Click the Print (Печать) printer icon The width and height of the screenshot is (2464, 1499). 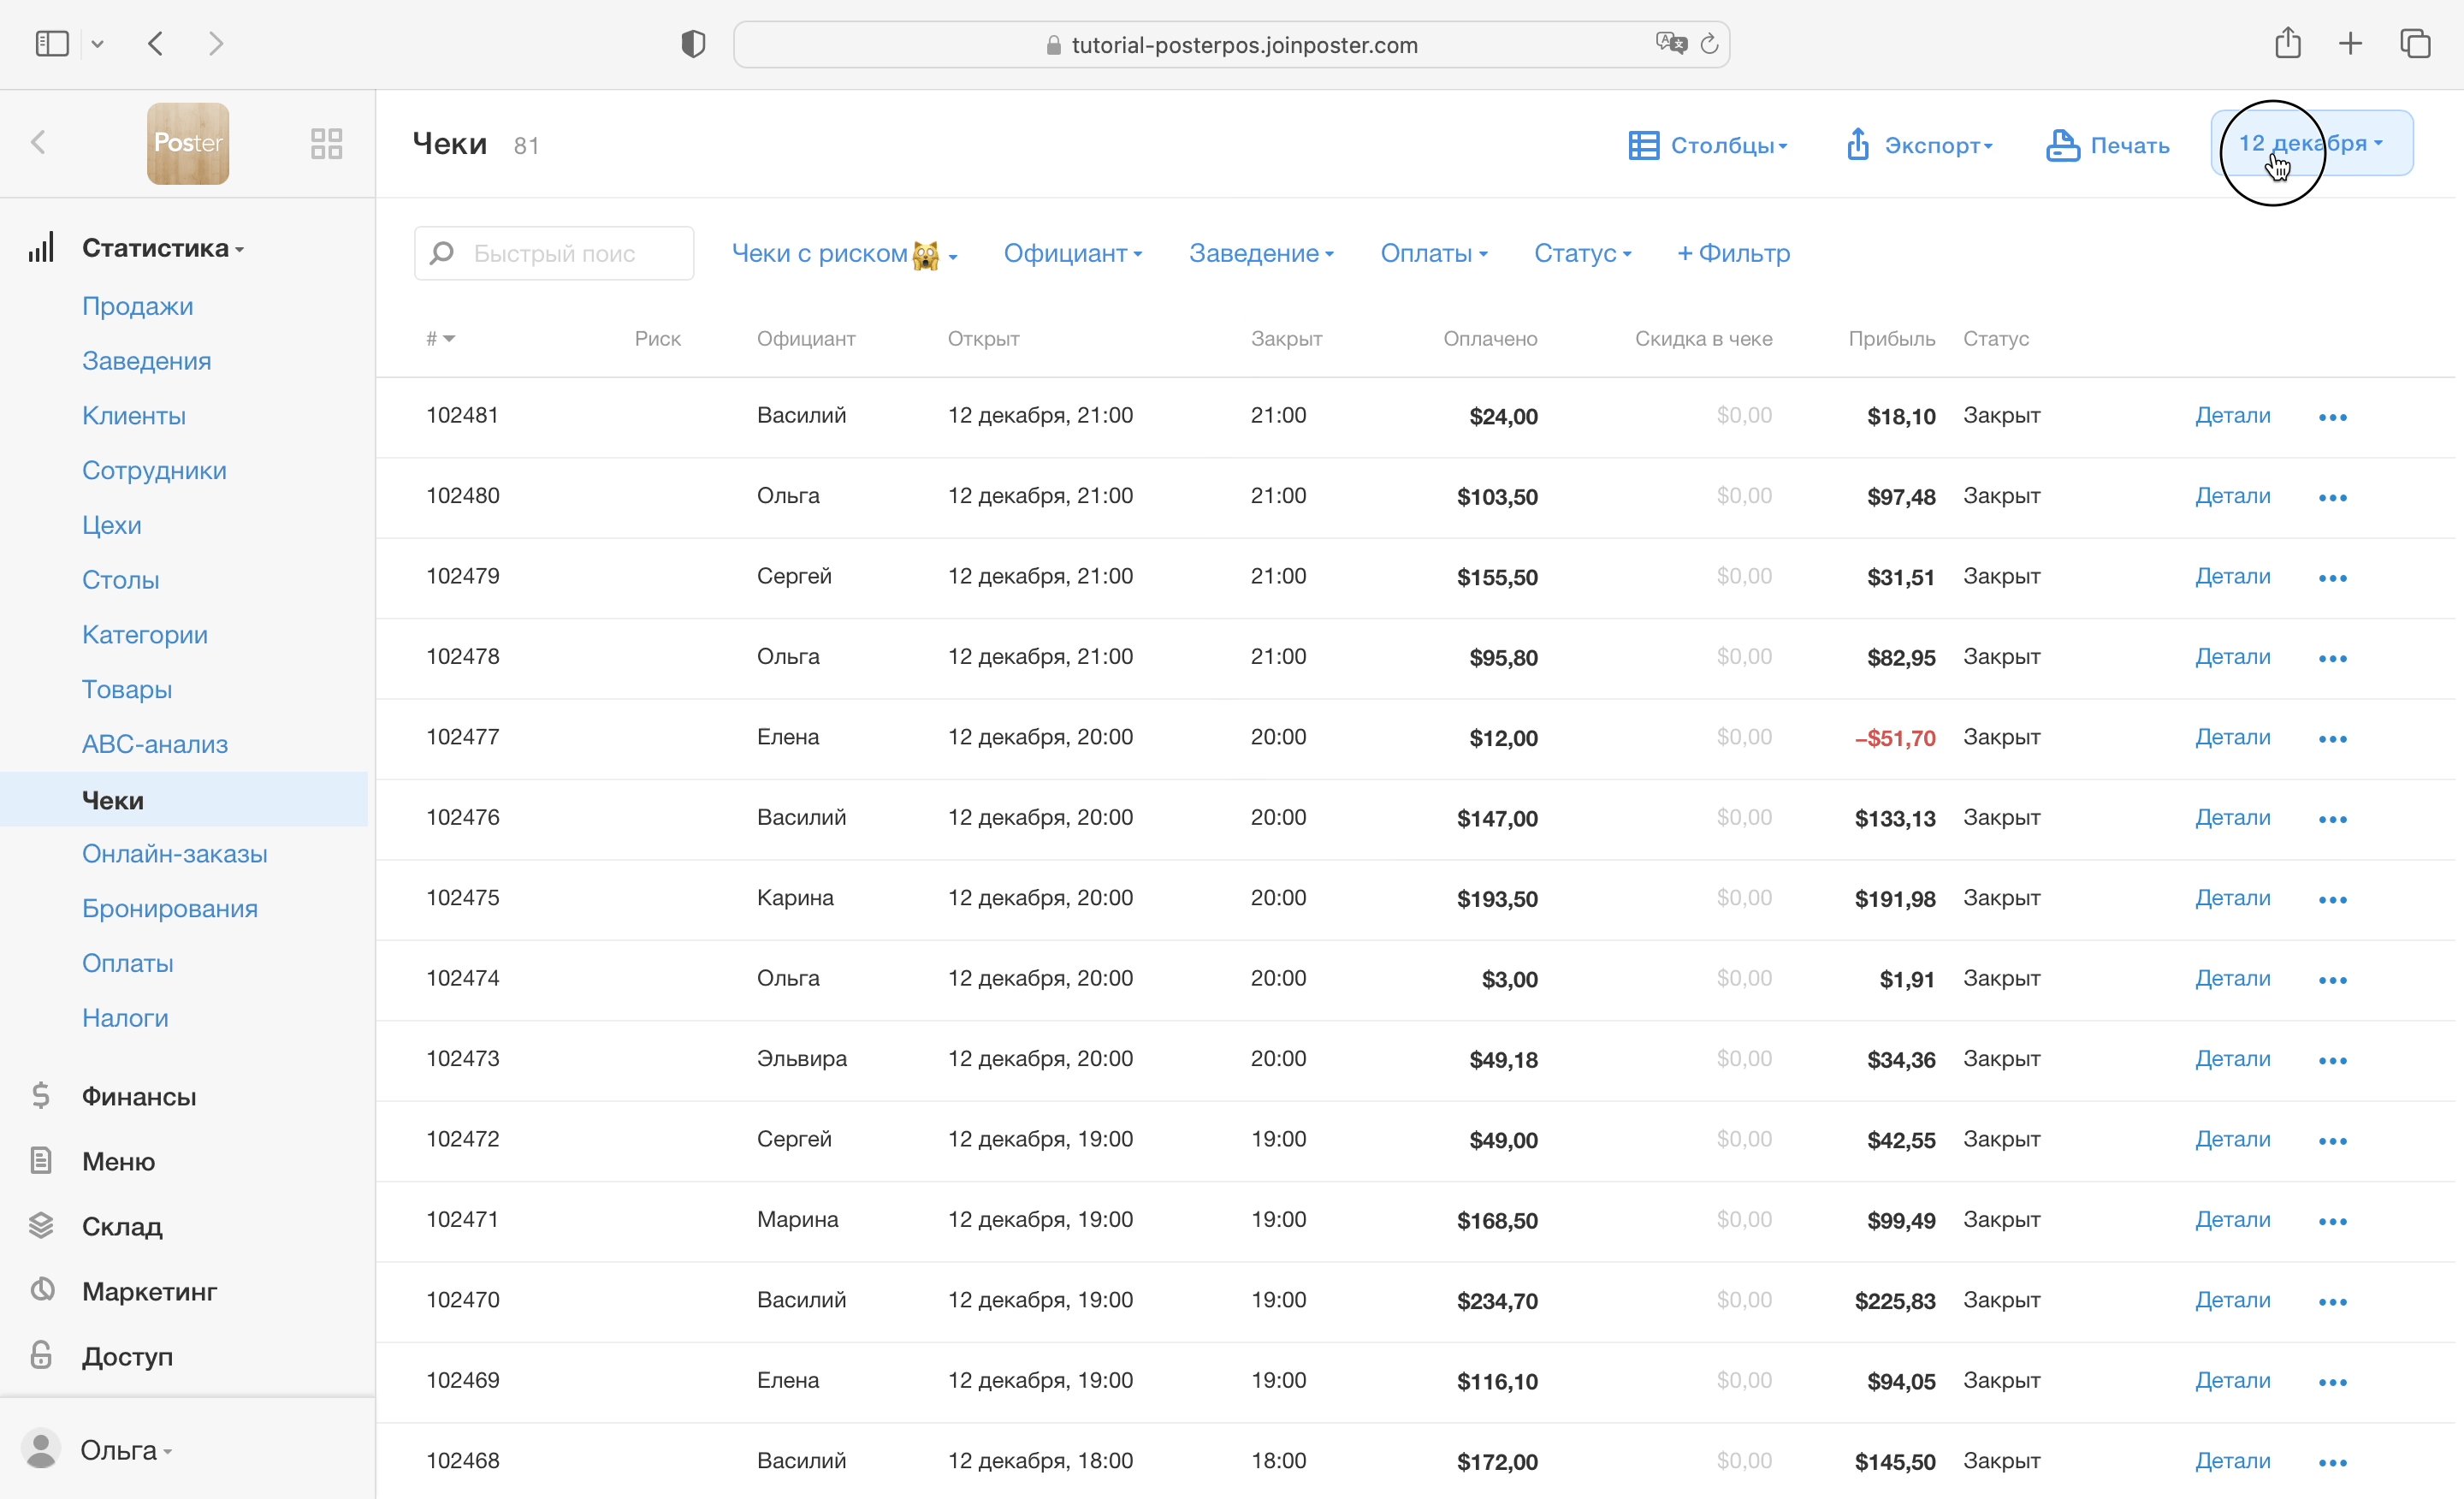2062,145
